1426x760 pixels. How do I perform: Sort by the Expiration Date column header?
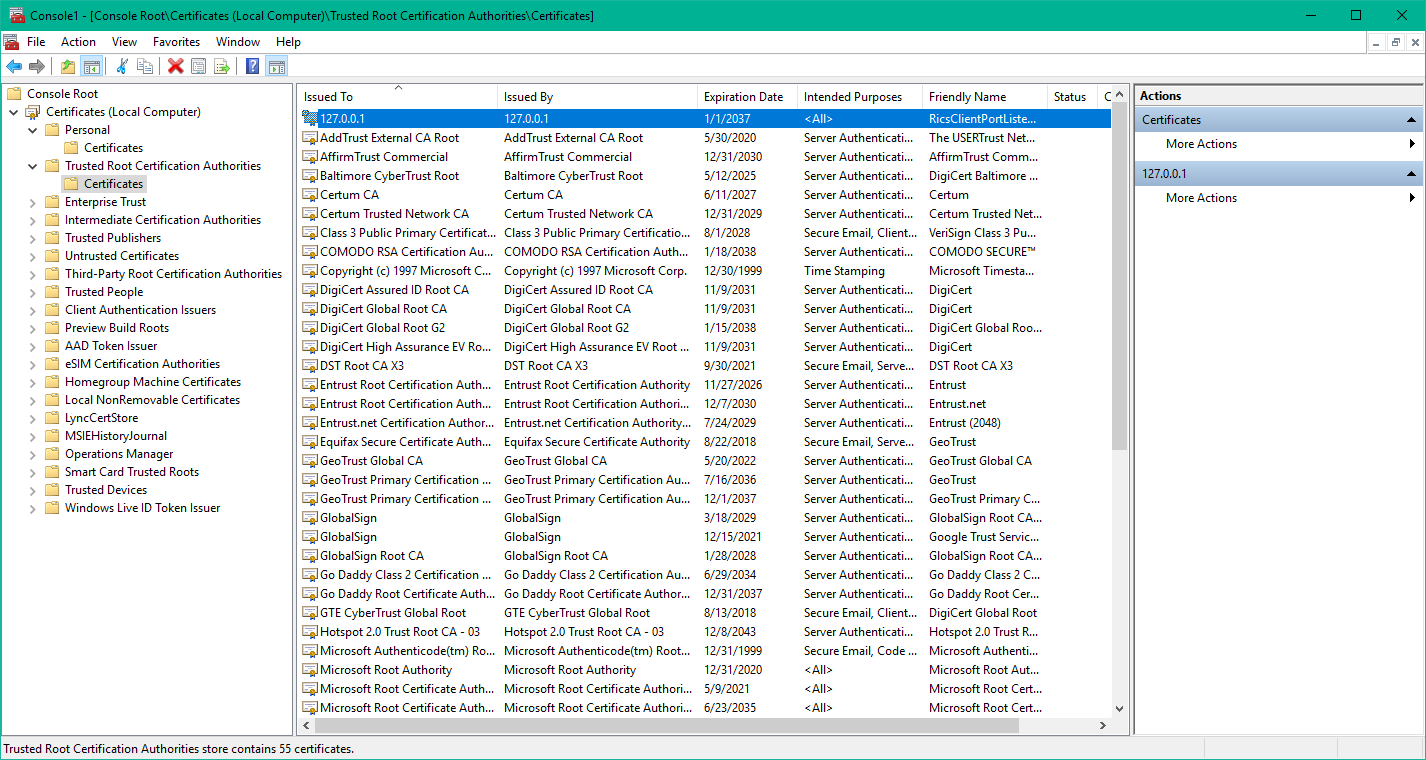point(748,97)
